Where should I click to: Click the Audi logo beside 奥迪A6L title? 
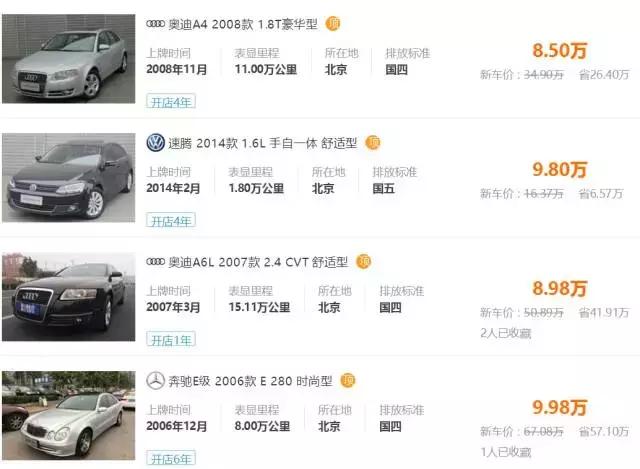click(155, 262)
